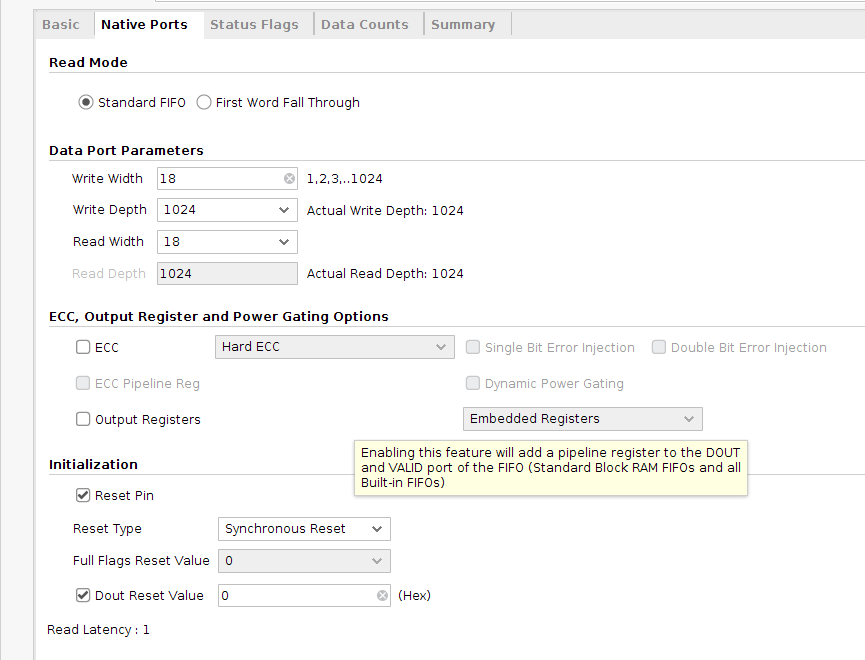The image size is (865, 660).
Task: Open the Hard ECC dropdown
Action: click(440, 347)
